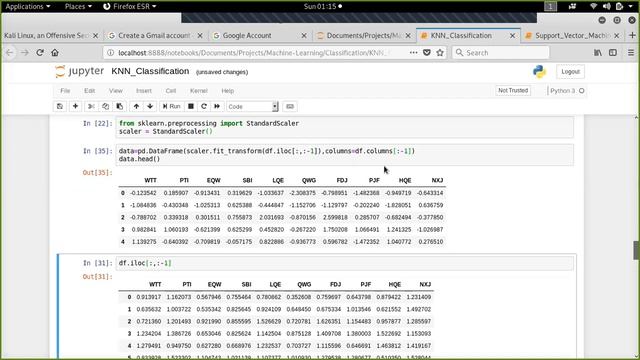The width and height of the screenshot is (640, 360).
Task: Click the Firefox Search box
Action: point(500,53)
